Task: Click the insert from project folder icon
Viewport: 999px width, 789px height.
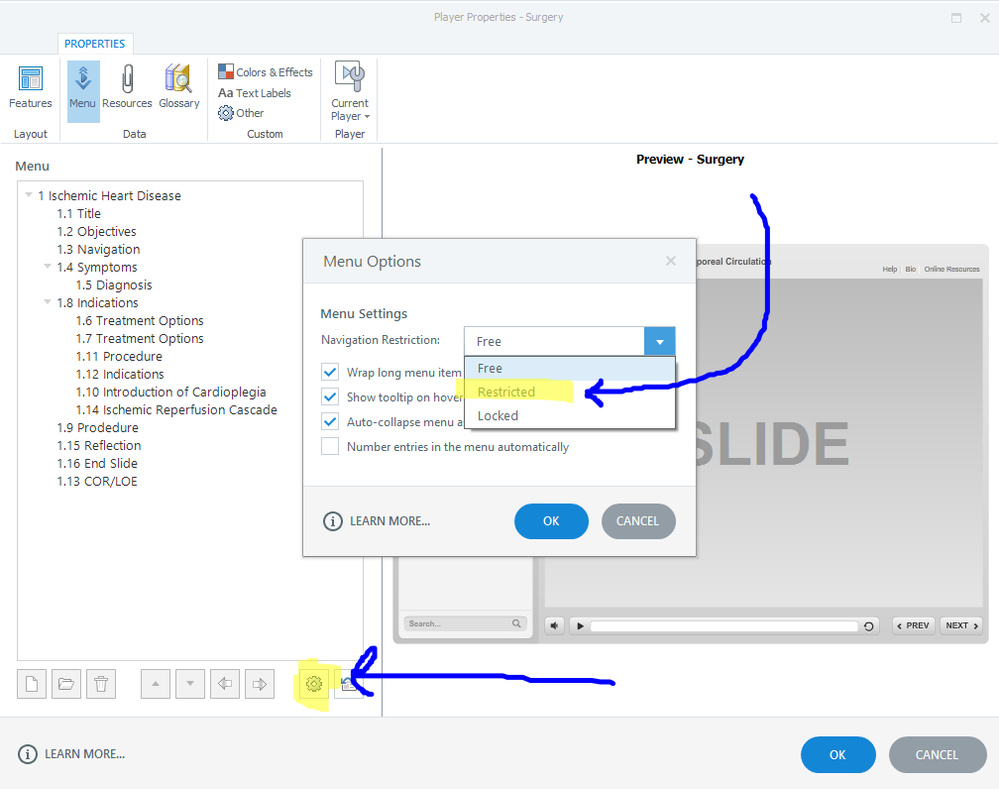Action: [66, 684]
